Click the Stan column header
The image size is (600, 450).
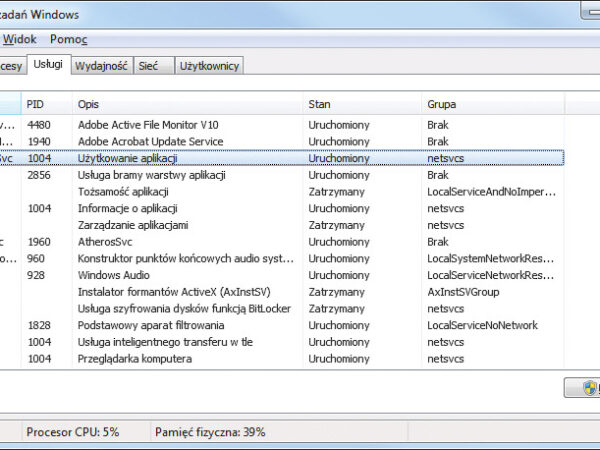pos(361,104)
